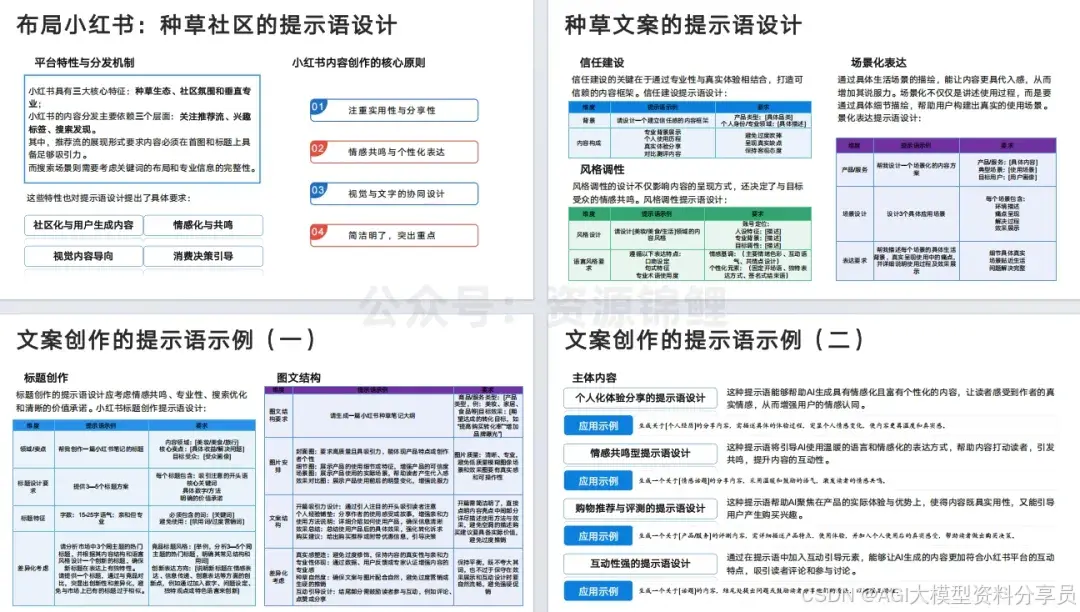Click the cell 帮我创作一篇小红书笔记的标题
1080x612 pixels.
[x=101, y=449]
